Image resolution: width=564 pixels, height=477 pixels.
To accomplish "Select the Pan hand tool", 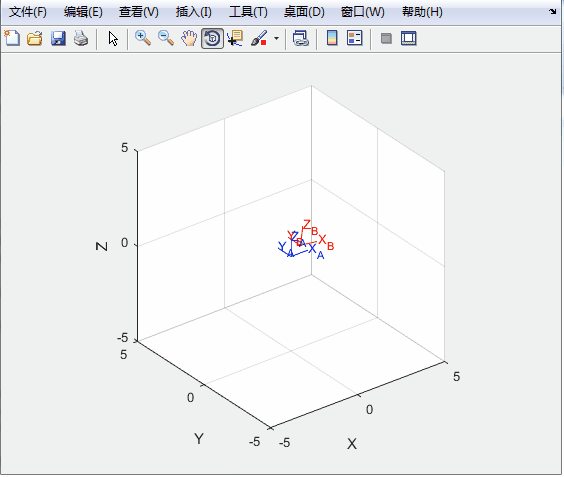I will (x=189, y=38).
